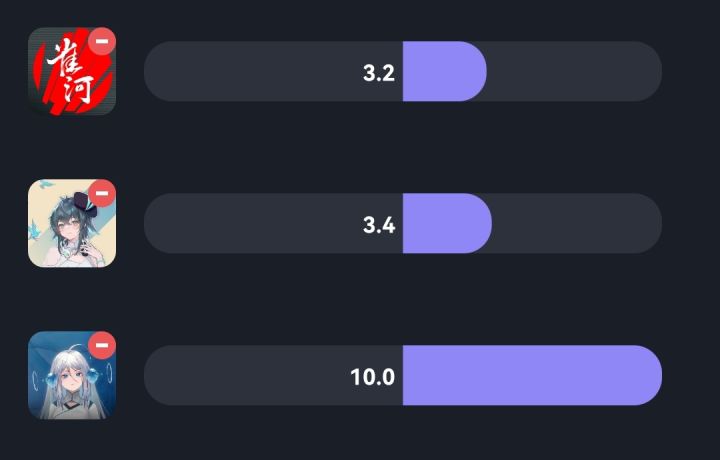The width and height of the screenshot is (720, 460).
Task: Click the green-haired character app icon
Action: [68, 226]
